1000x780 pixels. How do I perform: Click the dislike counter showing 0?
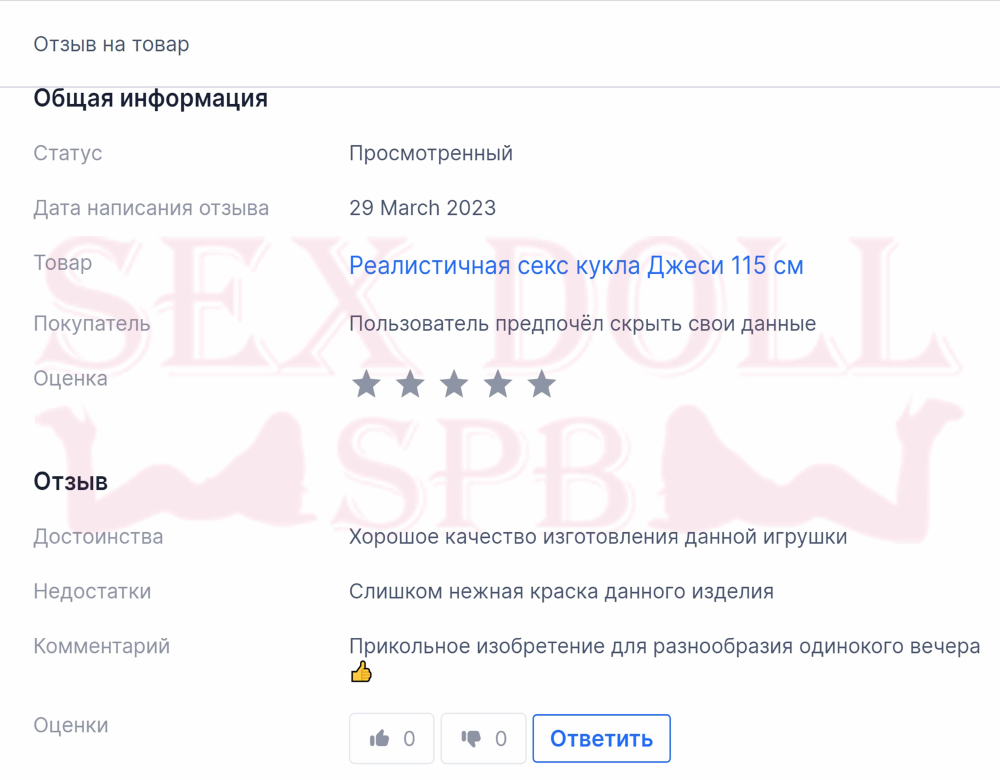coord(501,739)
